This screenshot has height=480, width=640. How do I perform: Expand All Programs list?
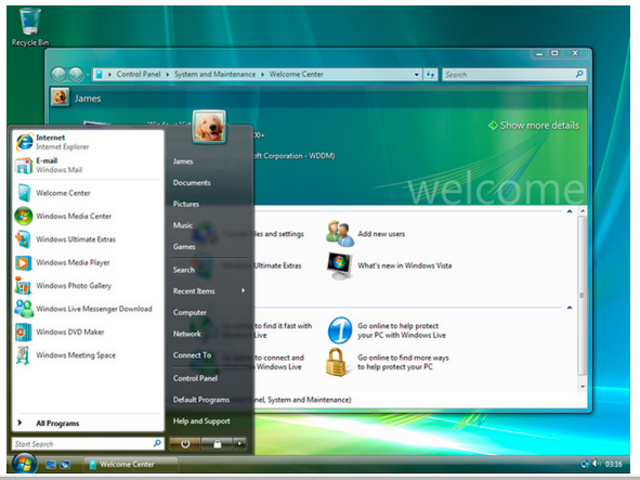coord(87,423)
